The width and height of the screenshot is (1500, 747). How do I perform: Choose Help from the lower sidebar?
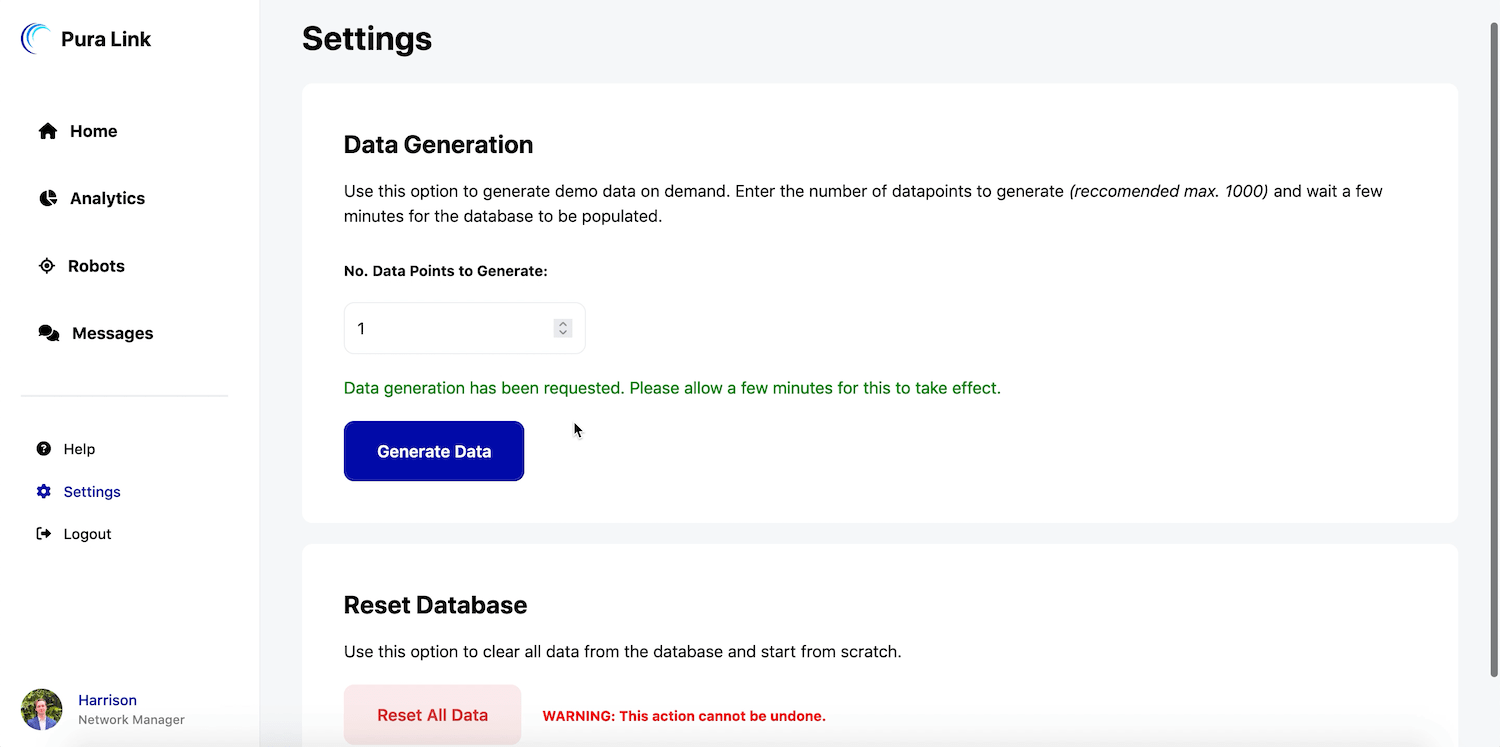(x=79, y=448)
